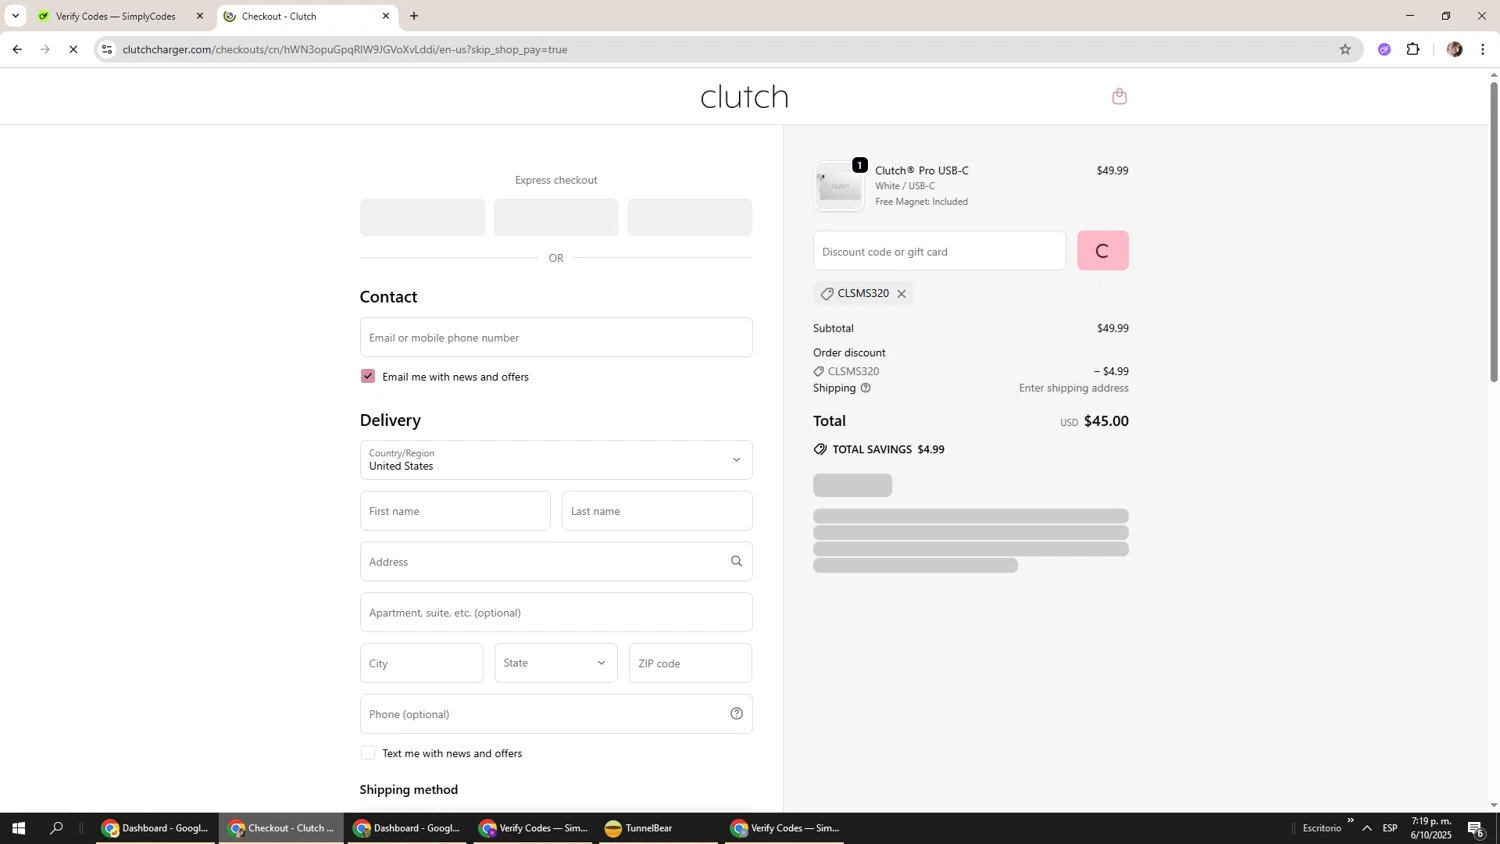The image size is (1500, 844).
Task: Click the Escritorio toolbar label
Action: [1322, 828]
